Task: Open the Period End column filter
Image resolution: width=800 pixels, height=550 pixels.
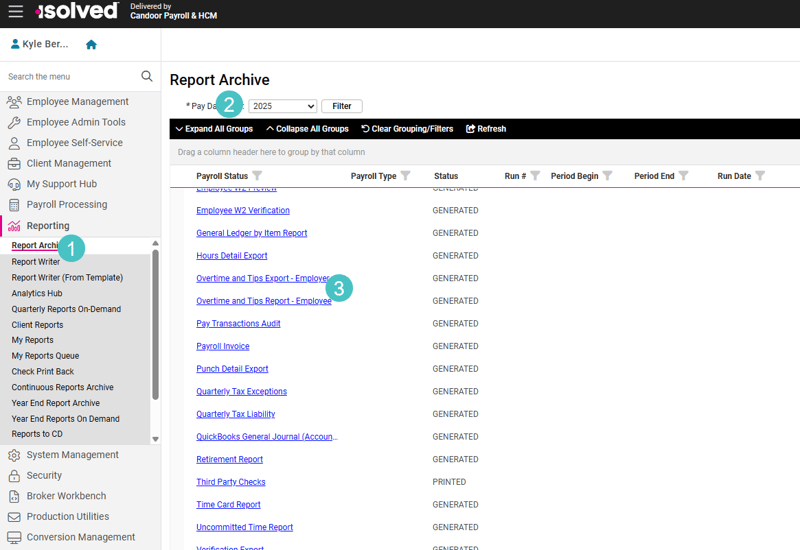Action: point(684,176)
